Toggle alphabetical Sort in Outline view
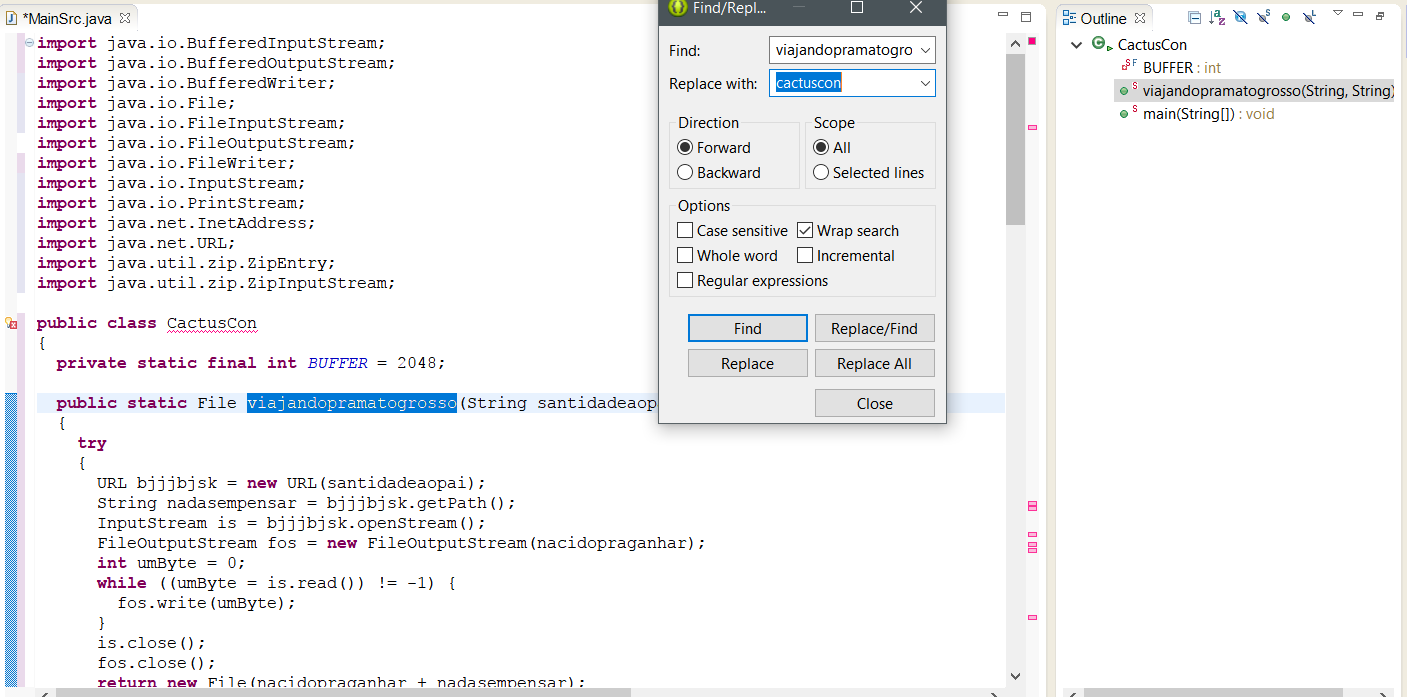 coord(1217,18)
